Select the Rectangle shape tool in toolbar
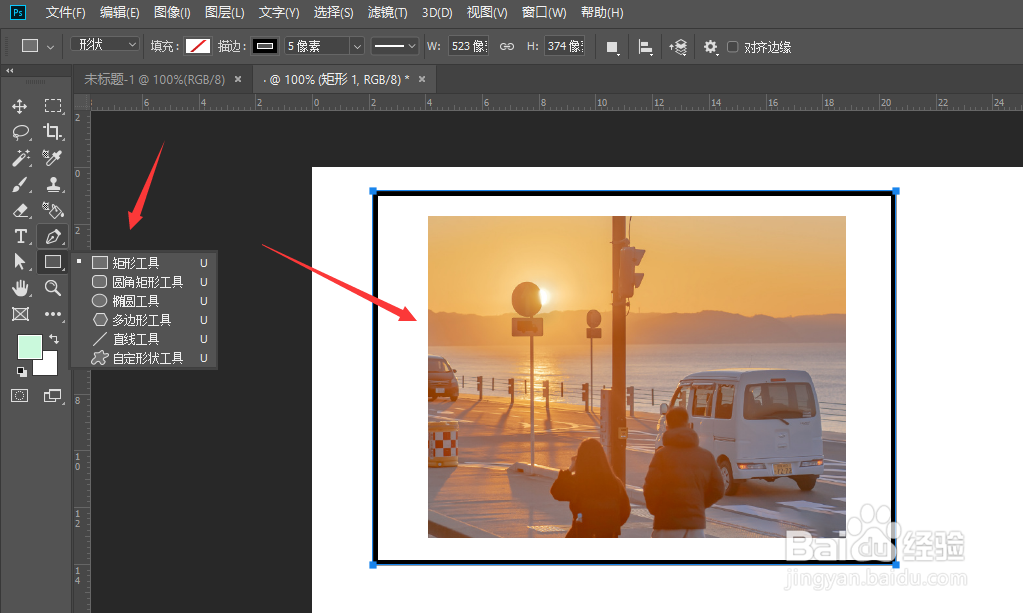Screen dimensions: 1023x613 click(x=53, y=262)
